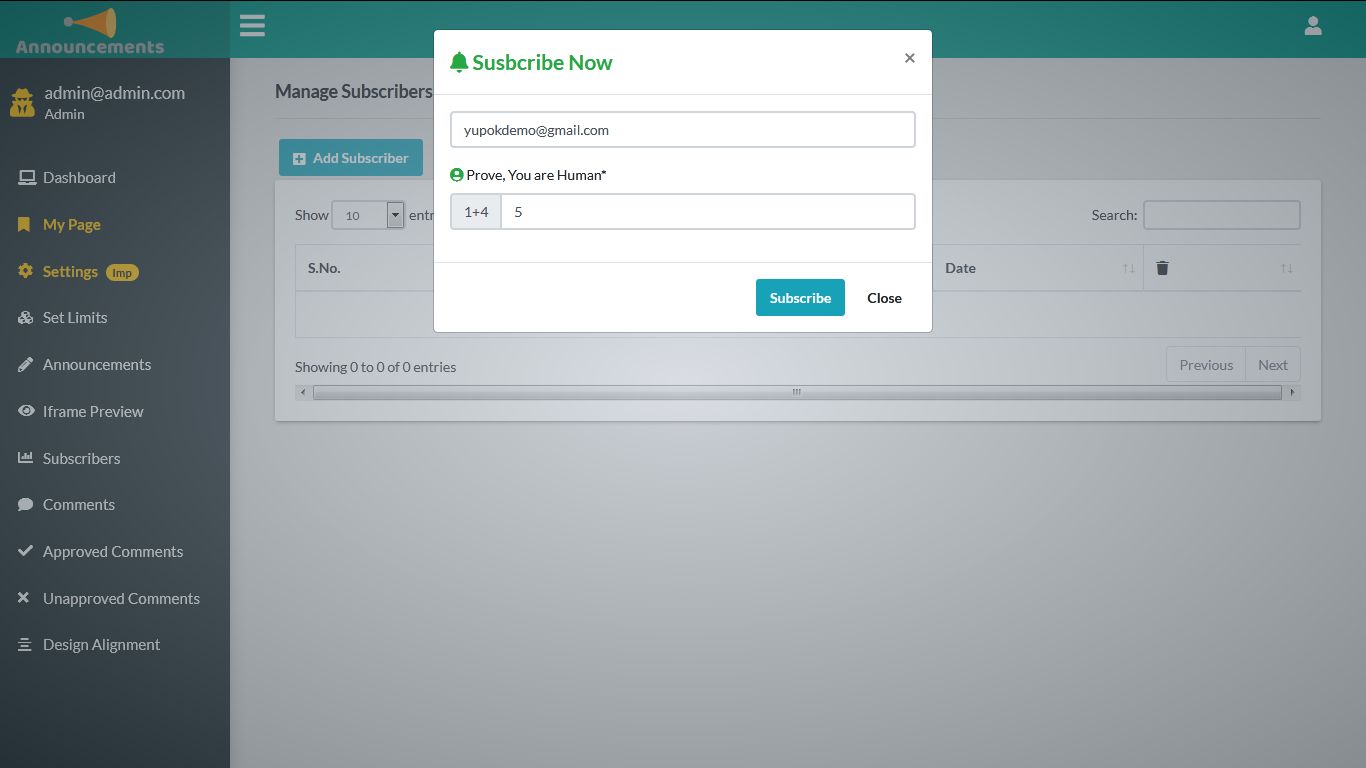Click the Iframe Preview eye icon
The width and height of the screenshot is (1366, 768).
(24, 411)
